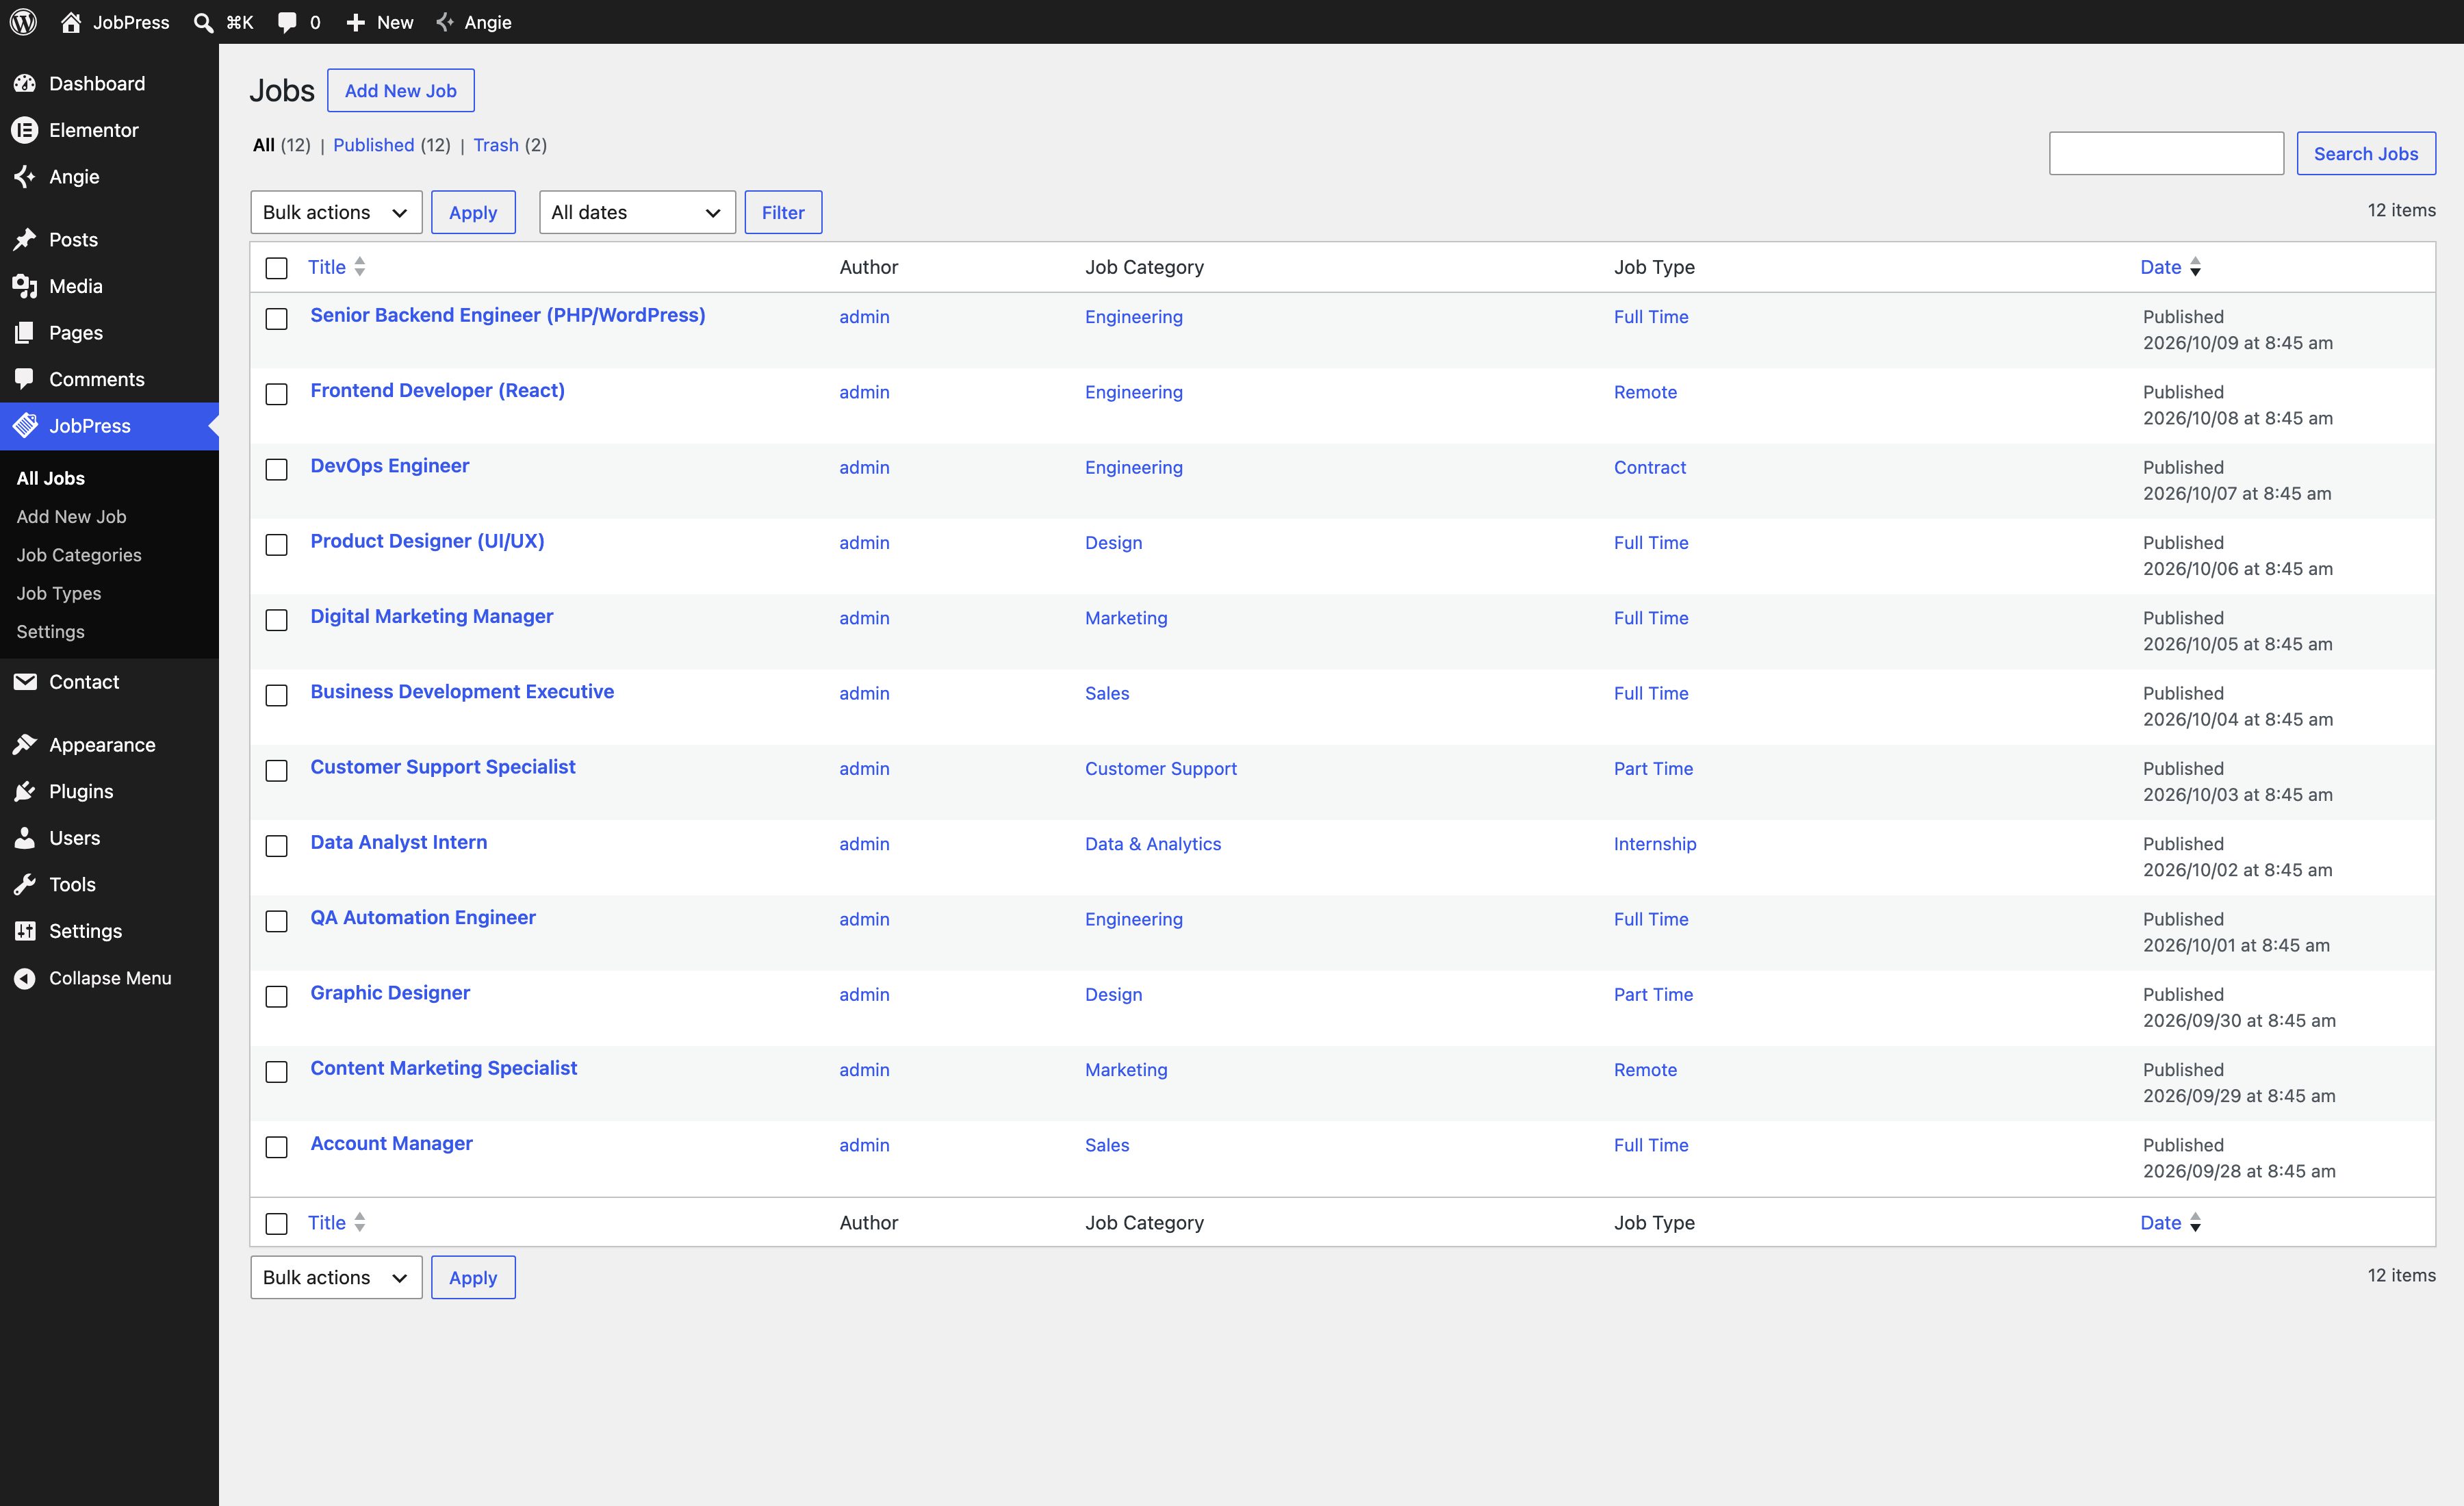Check the Data Analyst Intern row

pyautogui.click(x=277, y=846)
